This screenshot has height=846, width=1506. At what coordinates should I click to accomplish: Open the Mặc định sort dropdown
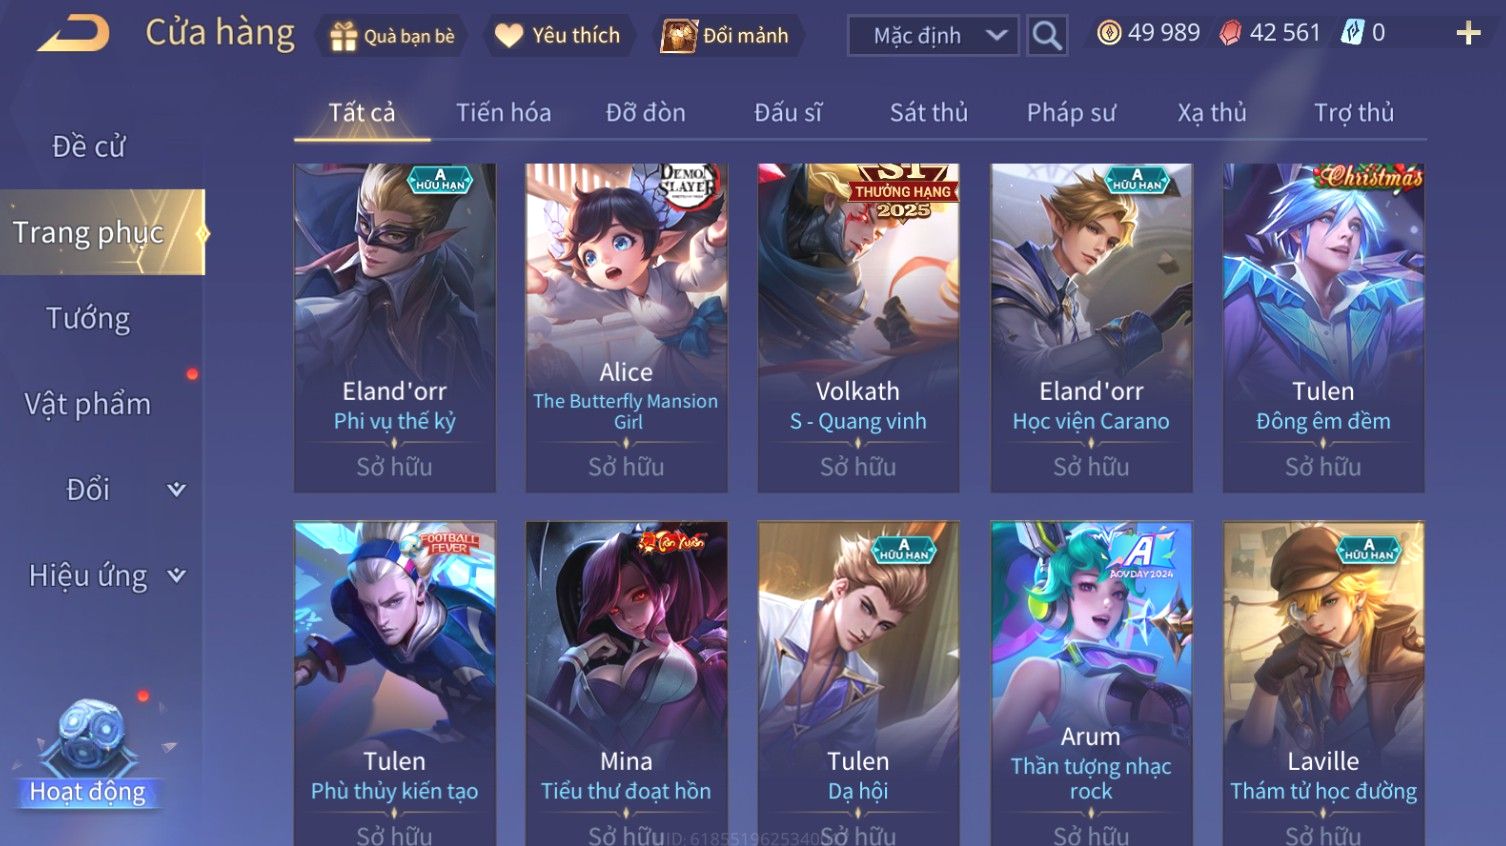tap(933, 36)
